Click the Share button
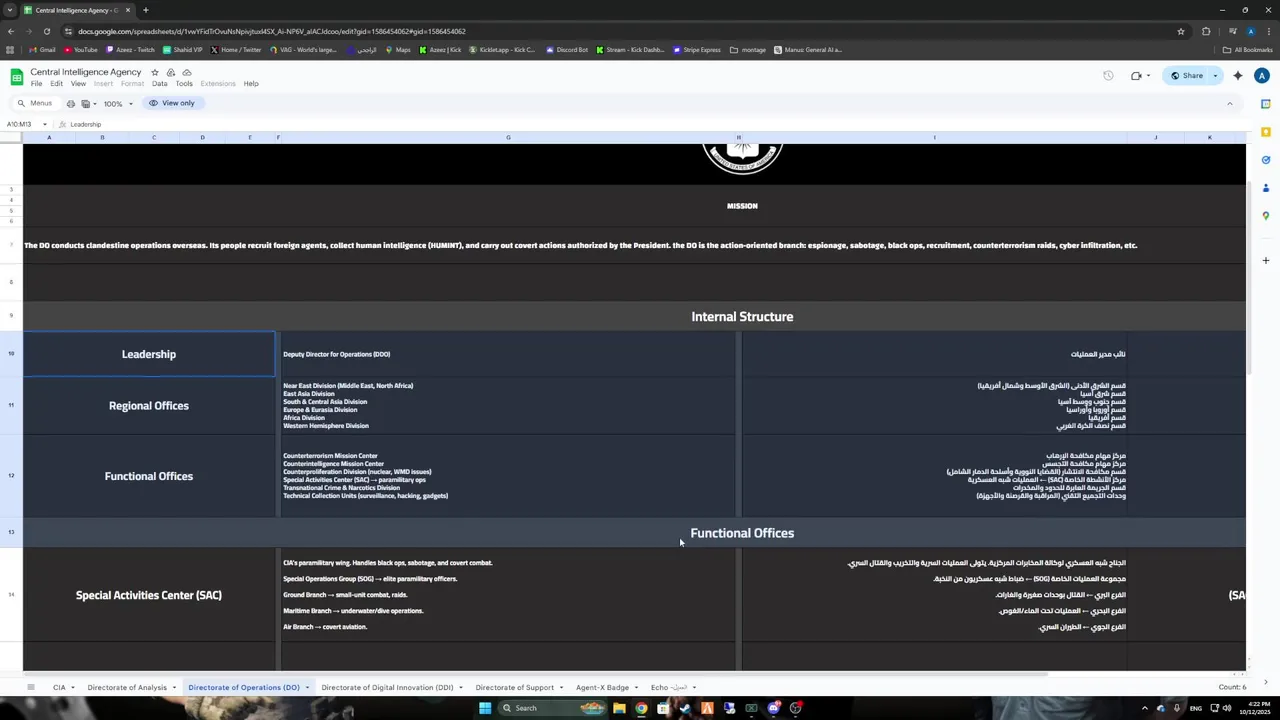This screenshot has width=1280, height=720. [1188, 76]
